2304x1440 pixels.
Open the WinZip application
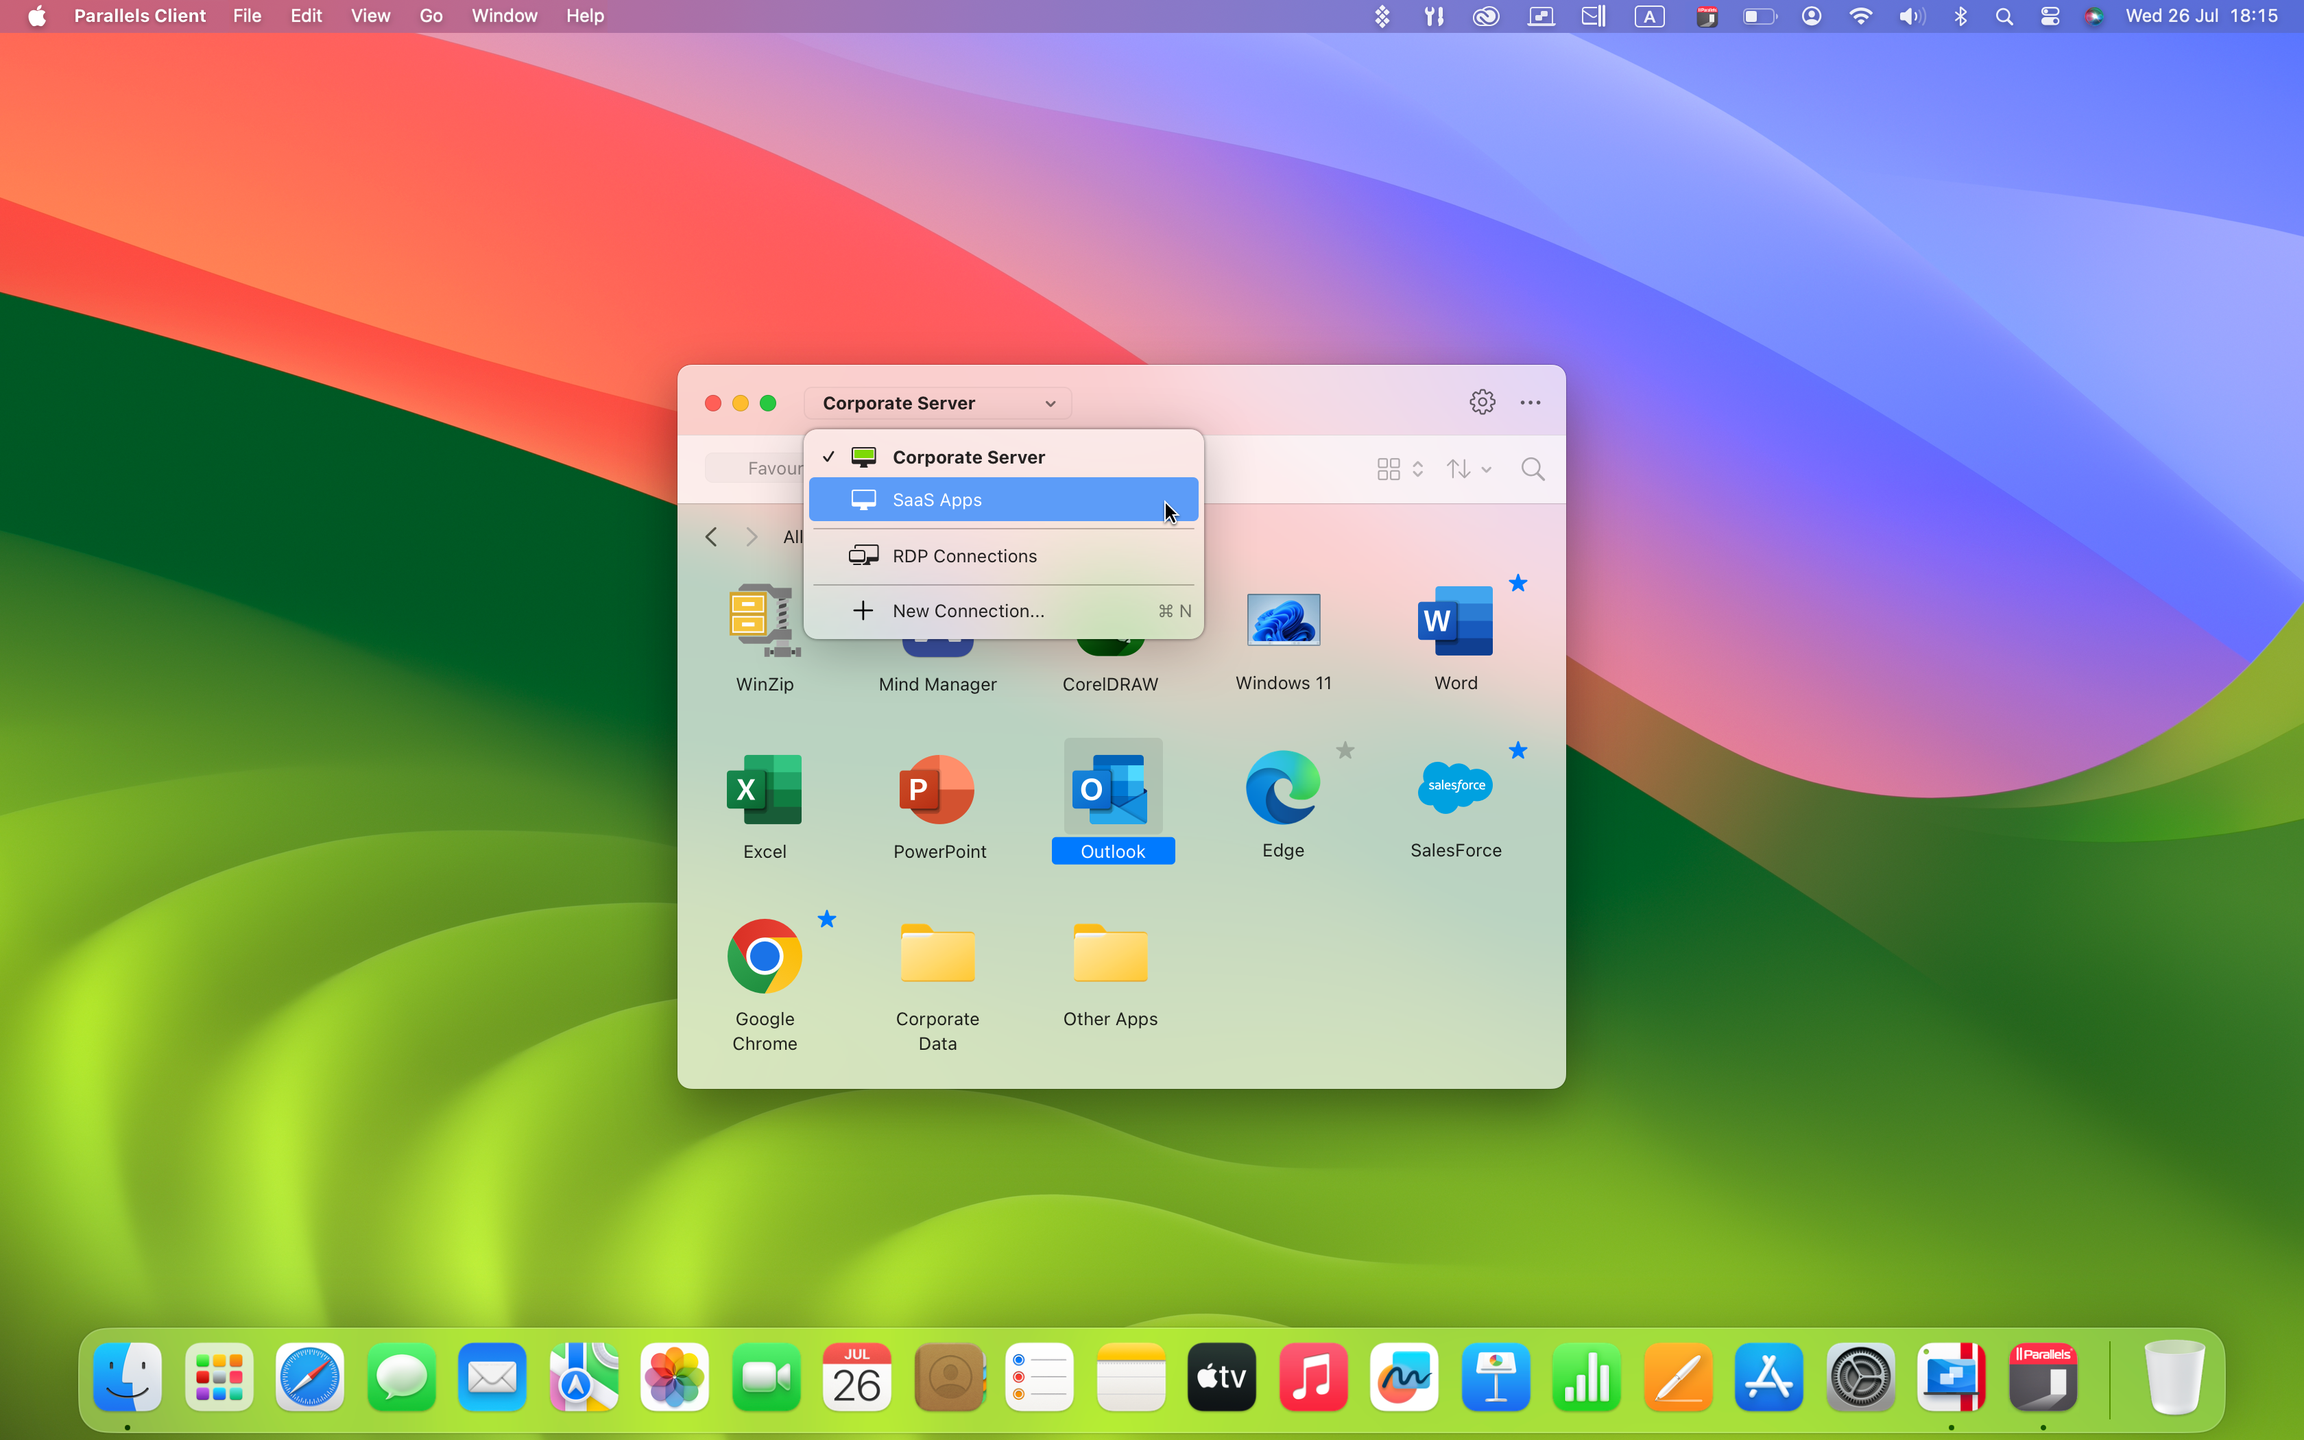[x=764, y=622]
